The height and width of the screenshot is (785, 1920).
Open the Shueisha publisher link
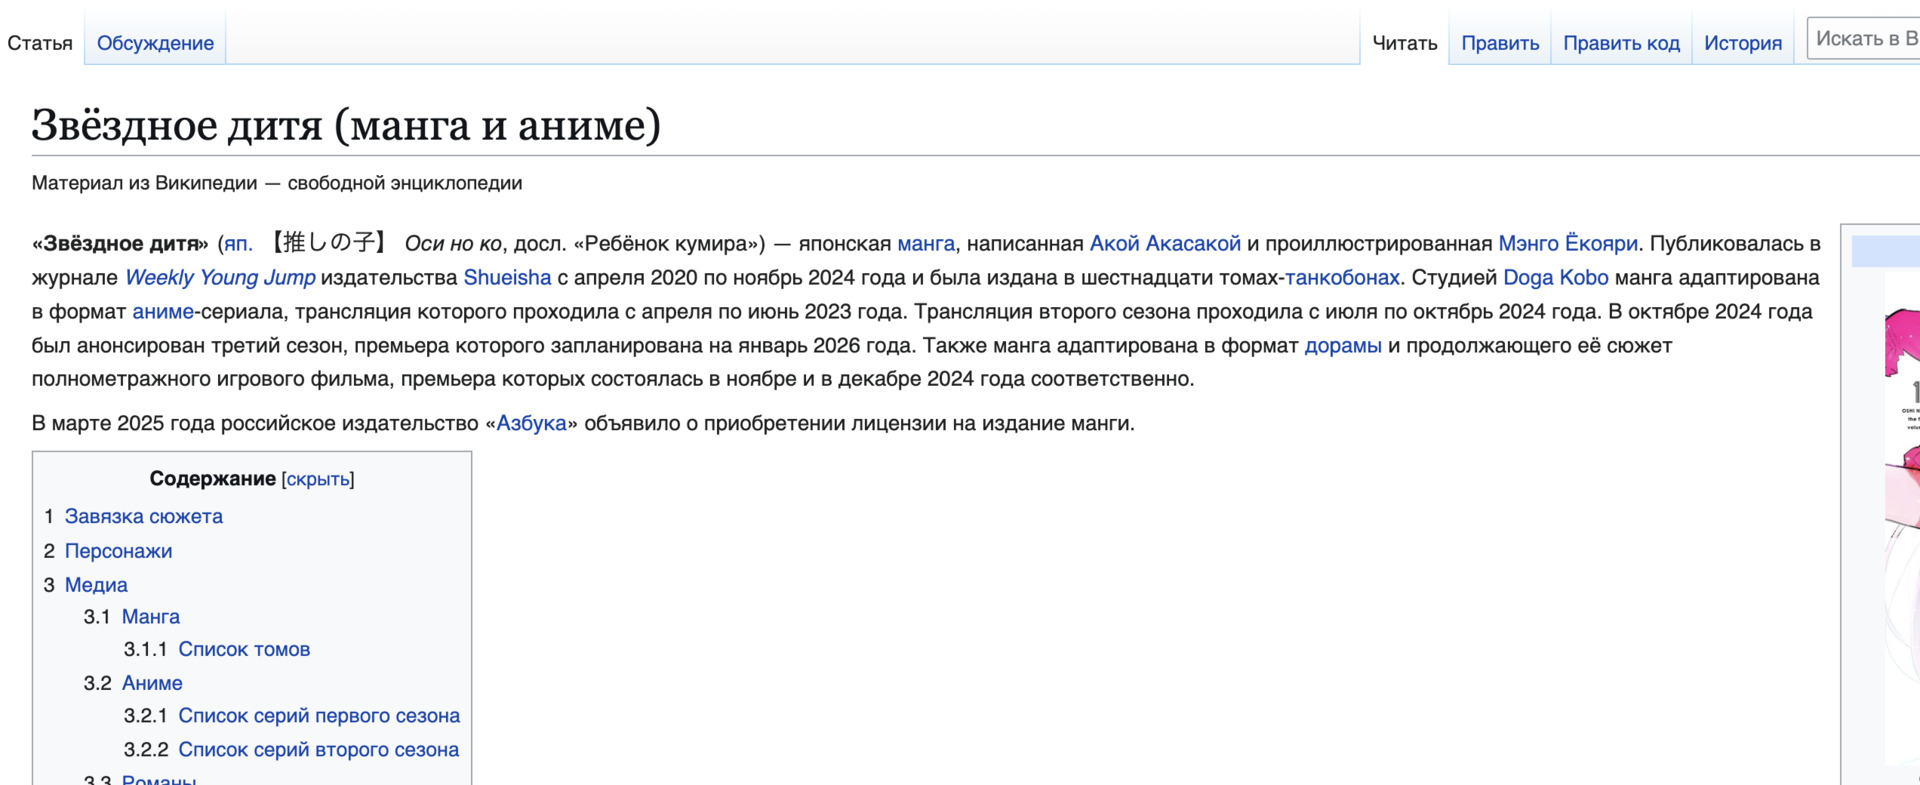507,278
